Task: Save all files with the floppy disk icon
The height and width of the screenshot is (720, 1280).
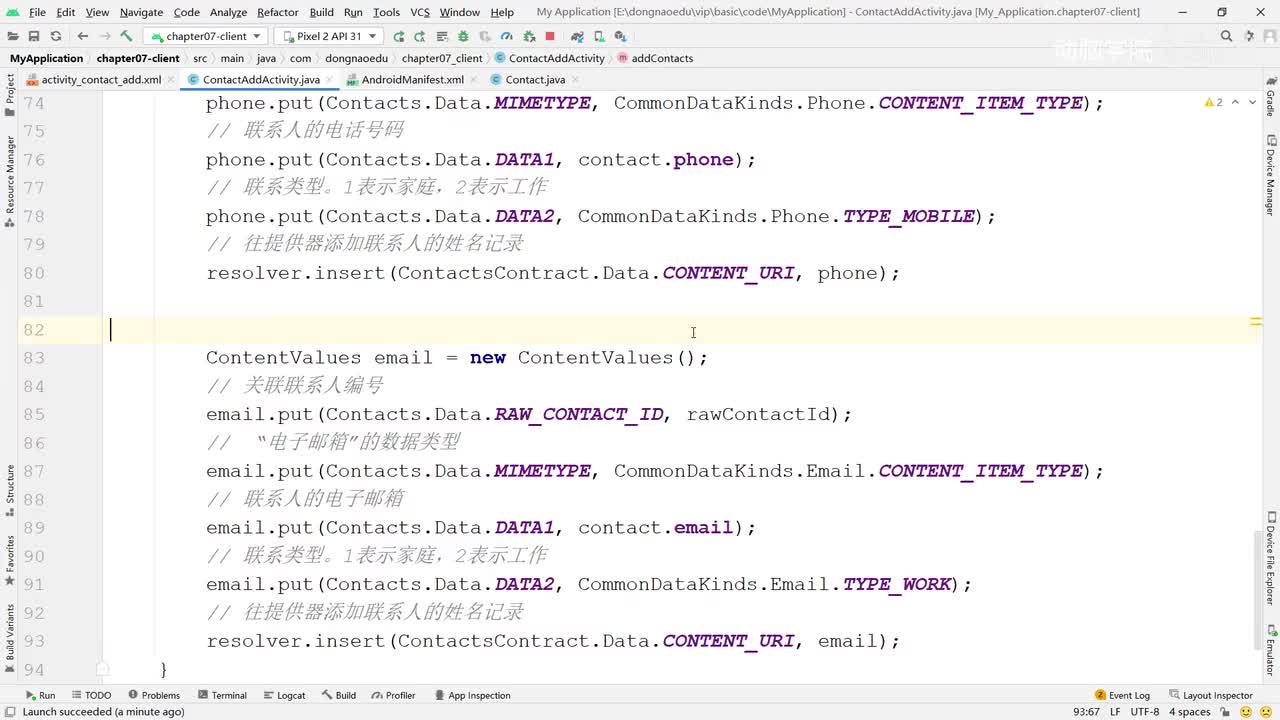Action: tap(34, 36)
